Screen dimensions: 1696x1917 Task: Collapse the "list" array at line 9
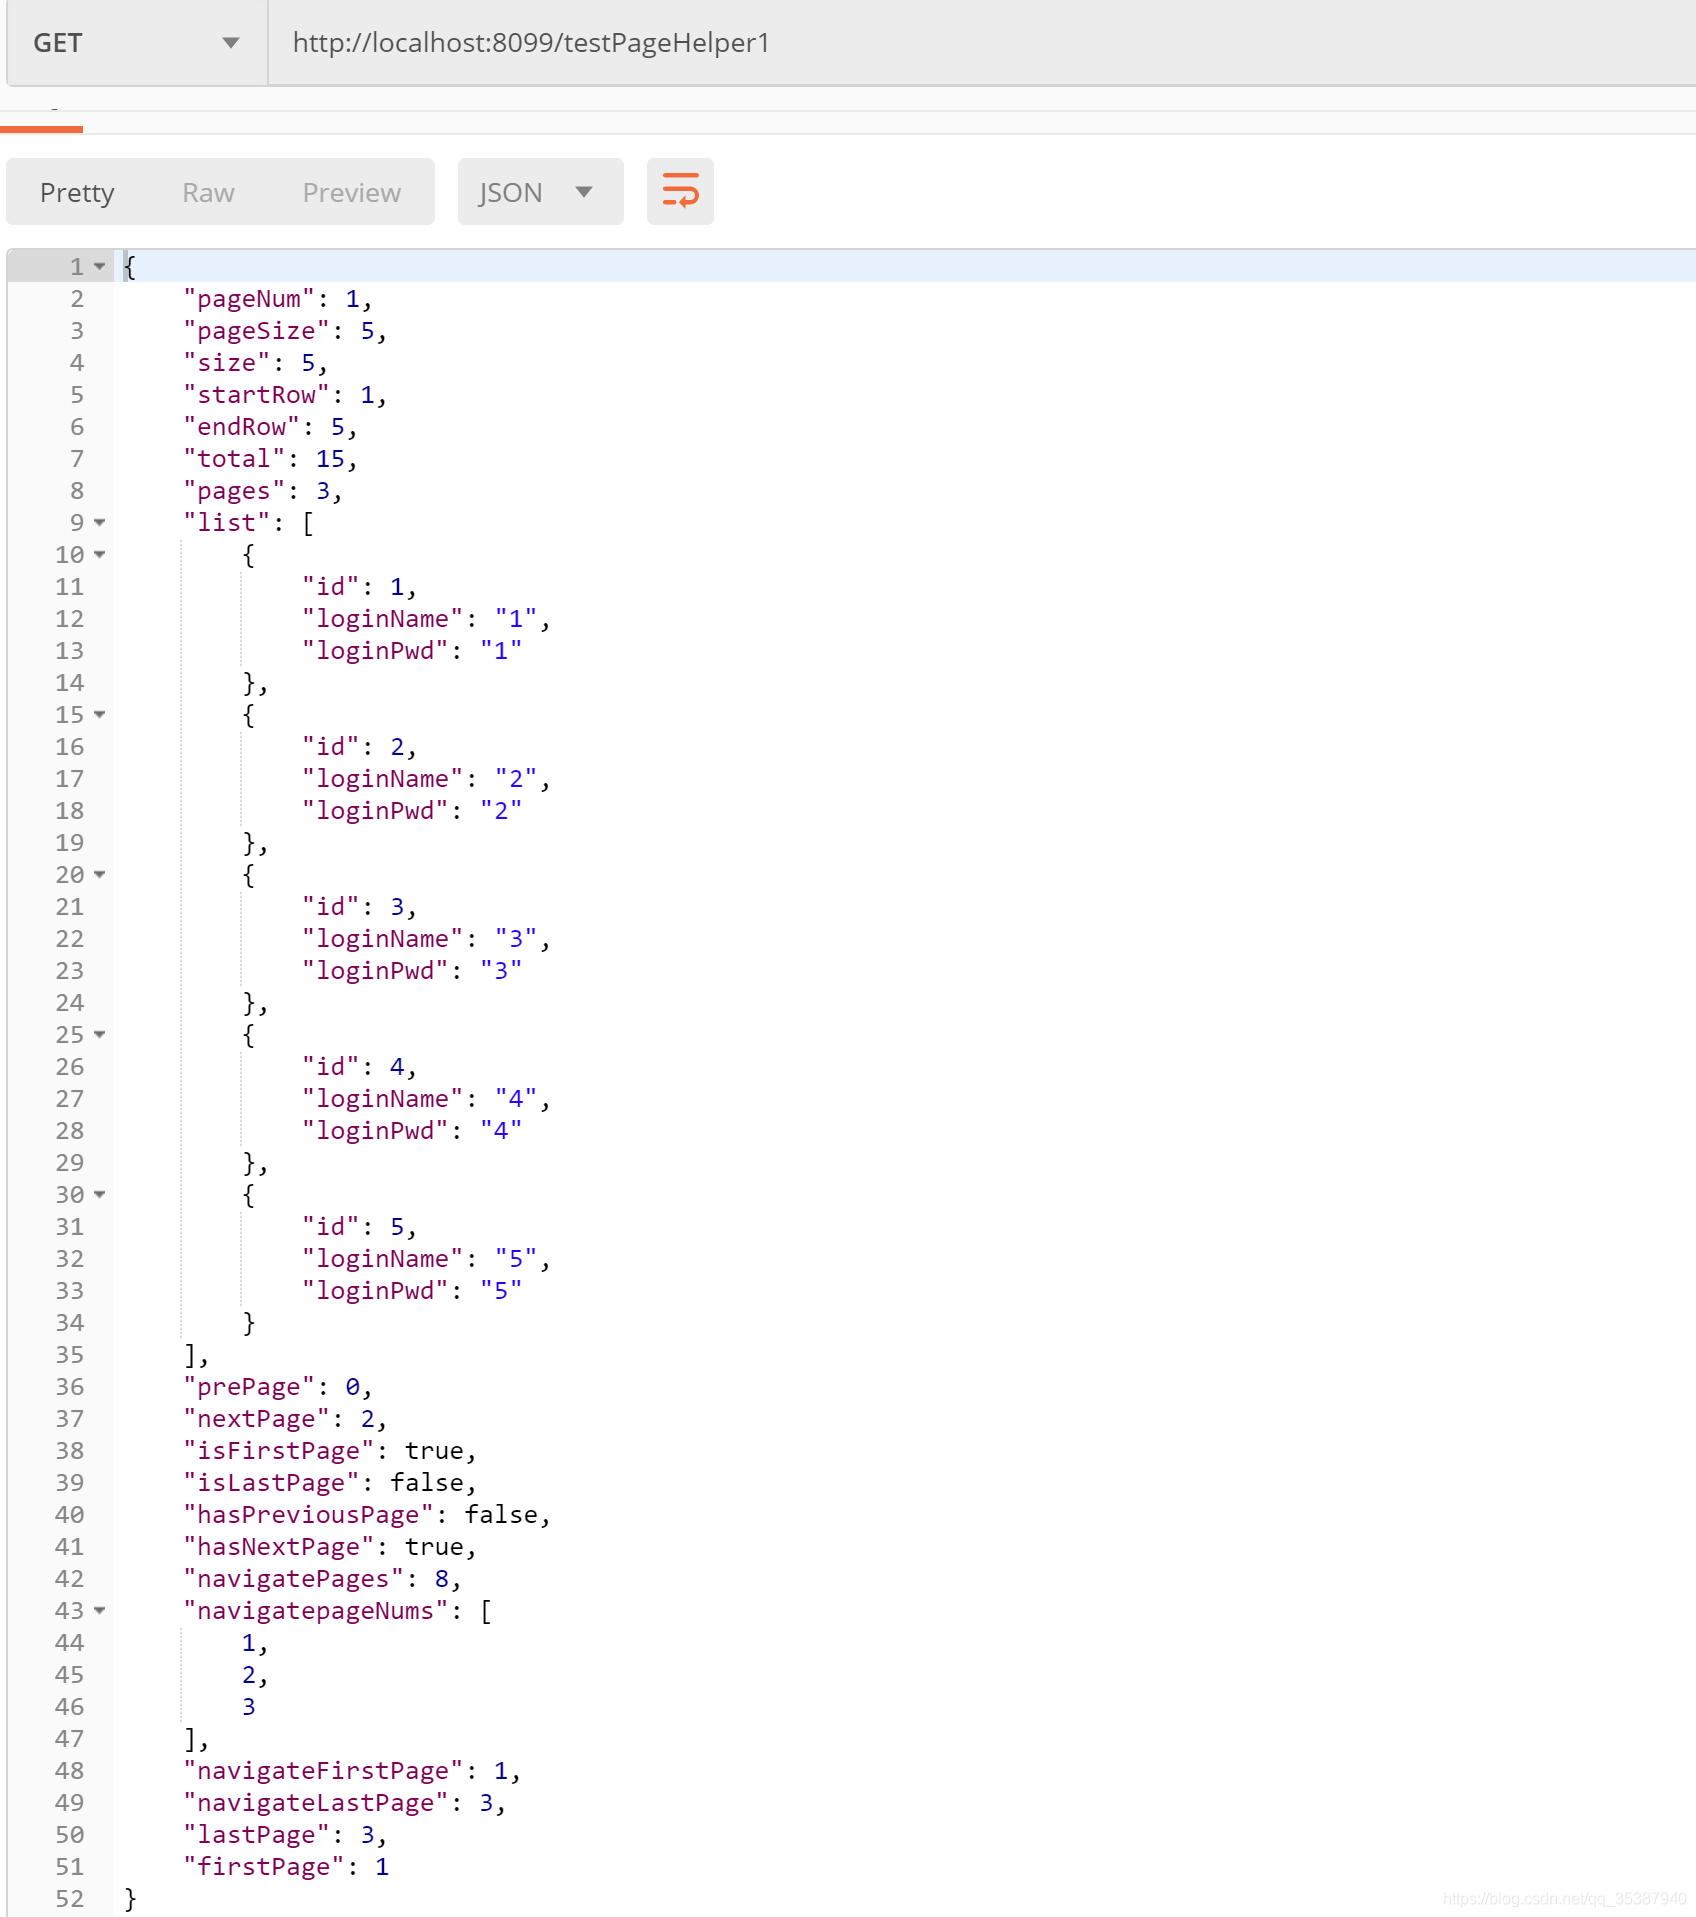point(98,522)
